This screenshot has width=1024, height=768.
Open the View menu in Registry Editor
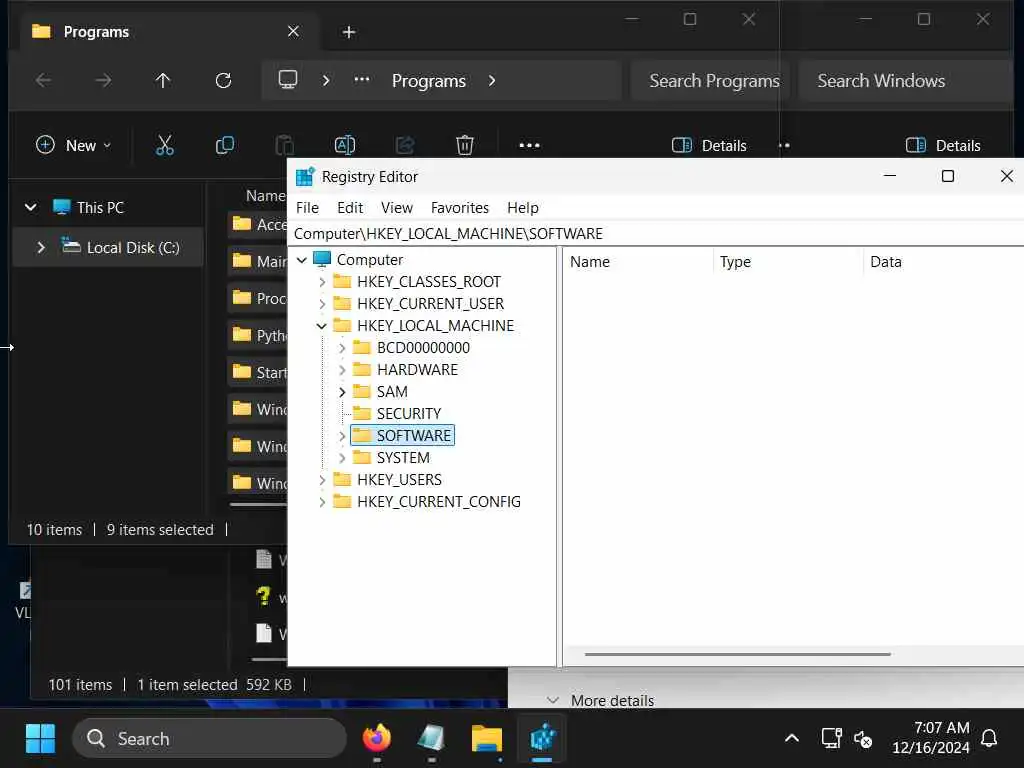pos(396,208)
